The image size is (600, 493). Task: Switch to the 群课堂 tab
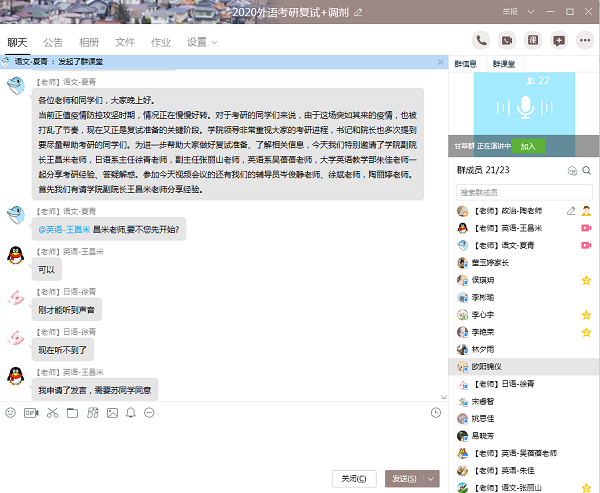pos(505,63)
